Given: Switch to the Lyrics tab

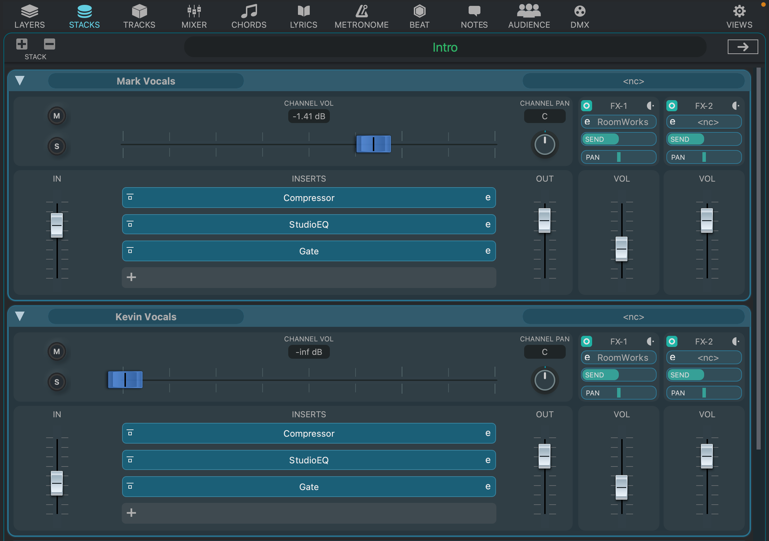Looking at the screenshot, I should tap(303, 16).
